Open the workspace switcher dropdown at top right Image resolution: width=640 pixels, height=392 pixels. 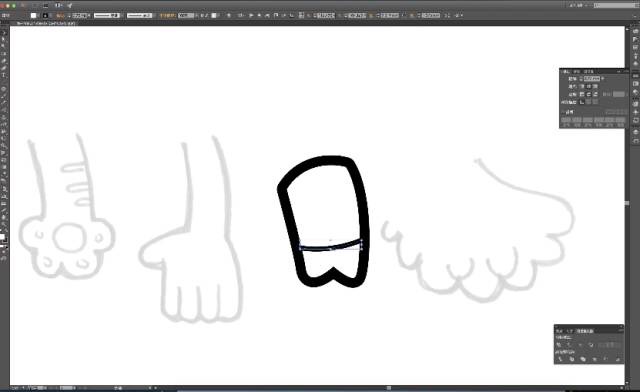click(579, 5)
